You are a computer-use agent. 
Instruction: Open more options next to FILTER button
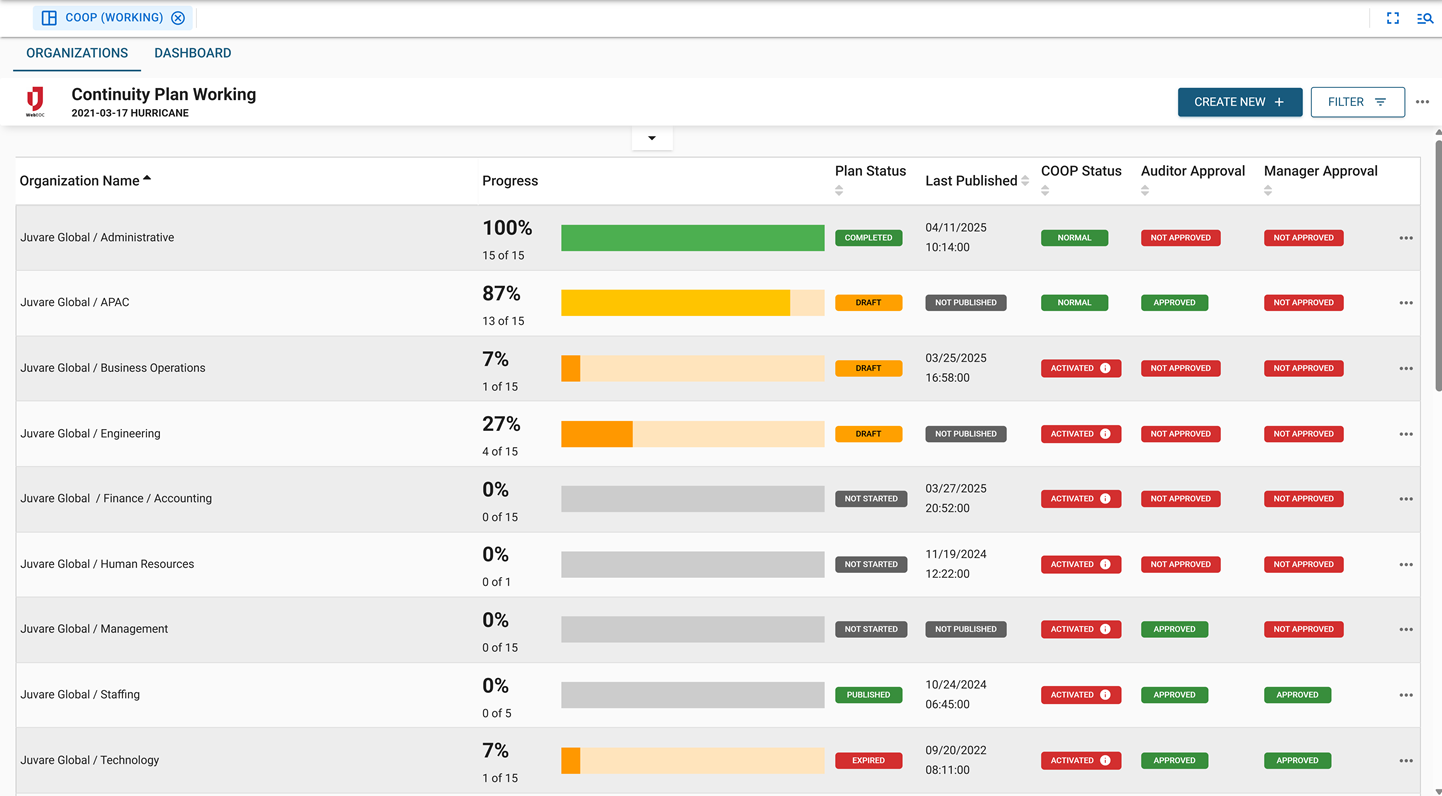pyautogui.click(x=1422, y=102)
